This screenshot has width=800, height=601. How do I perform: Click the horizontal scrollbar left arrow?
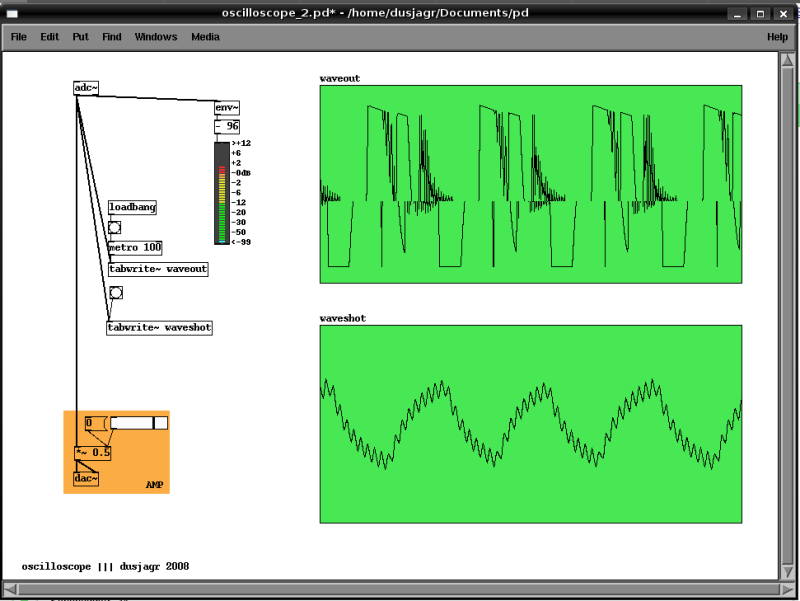click(x=10, y=589)
